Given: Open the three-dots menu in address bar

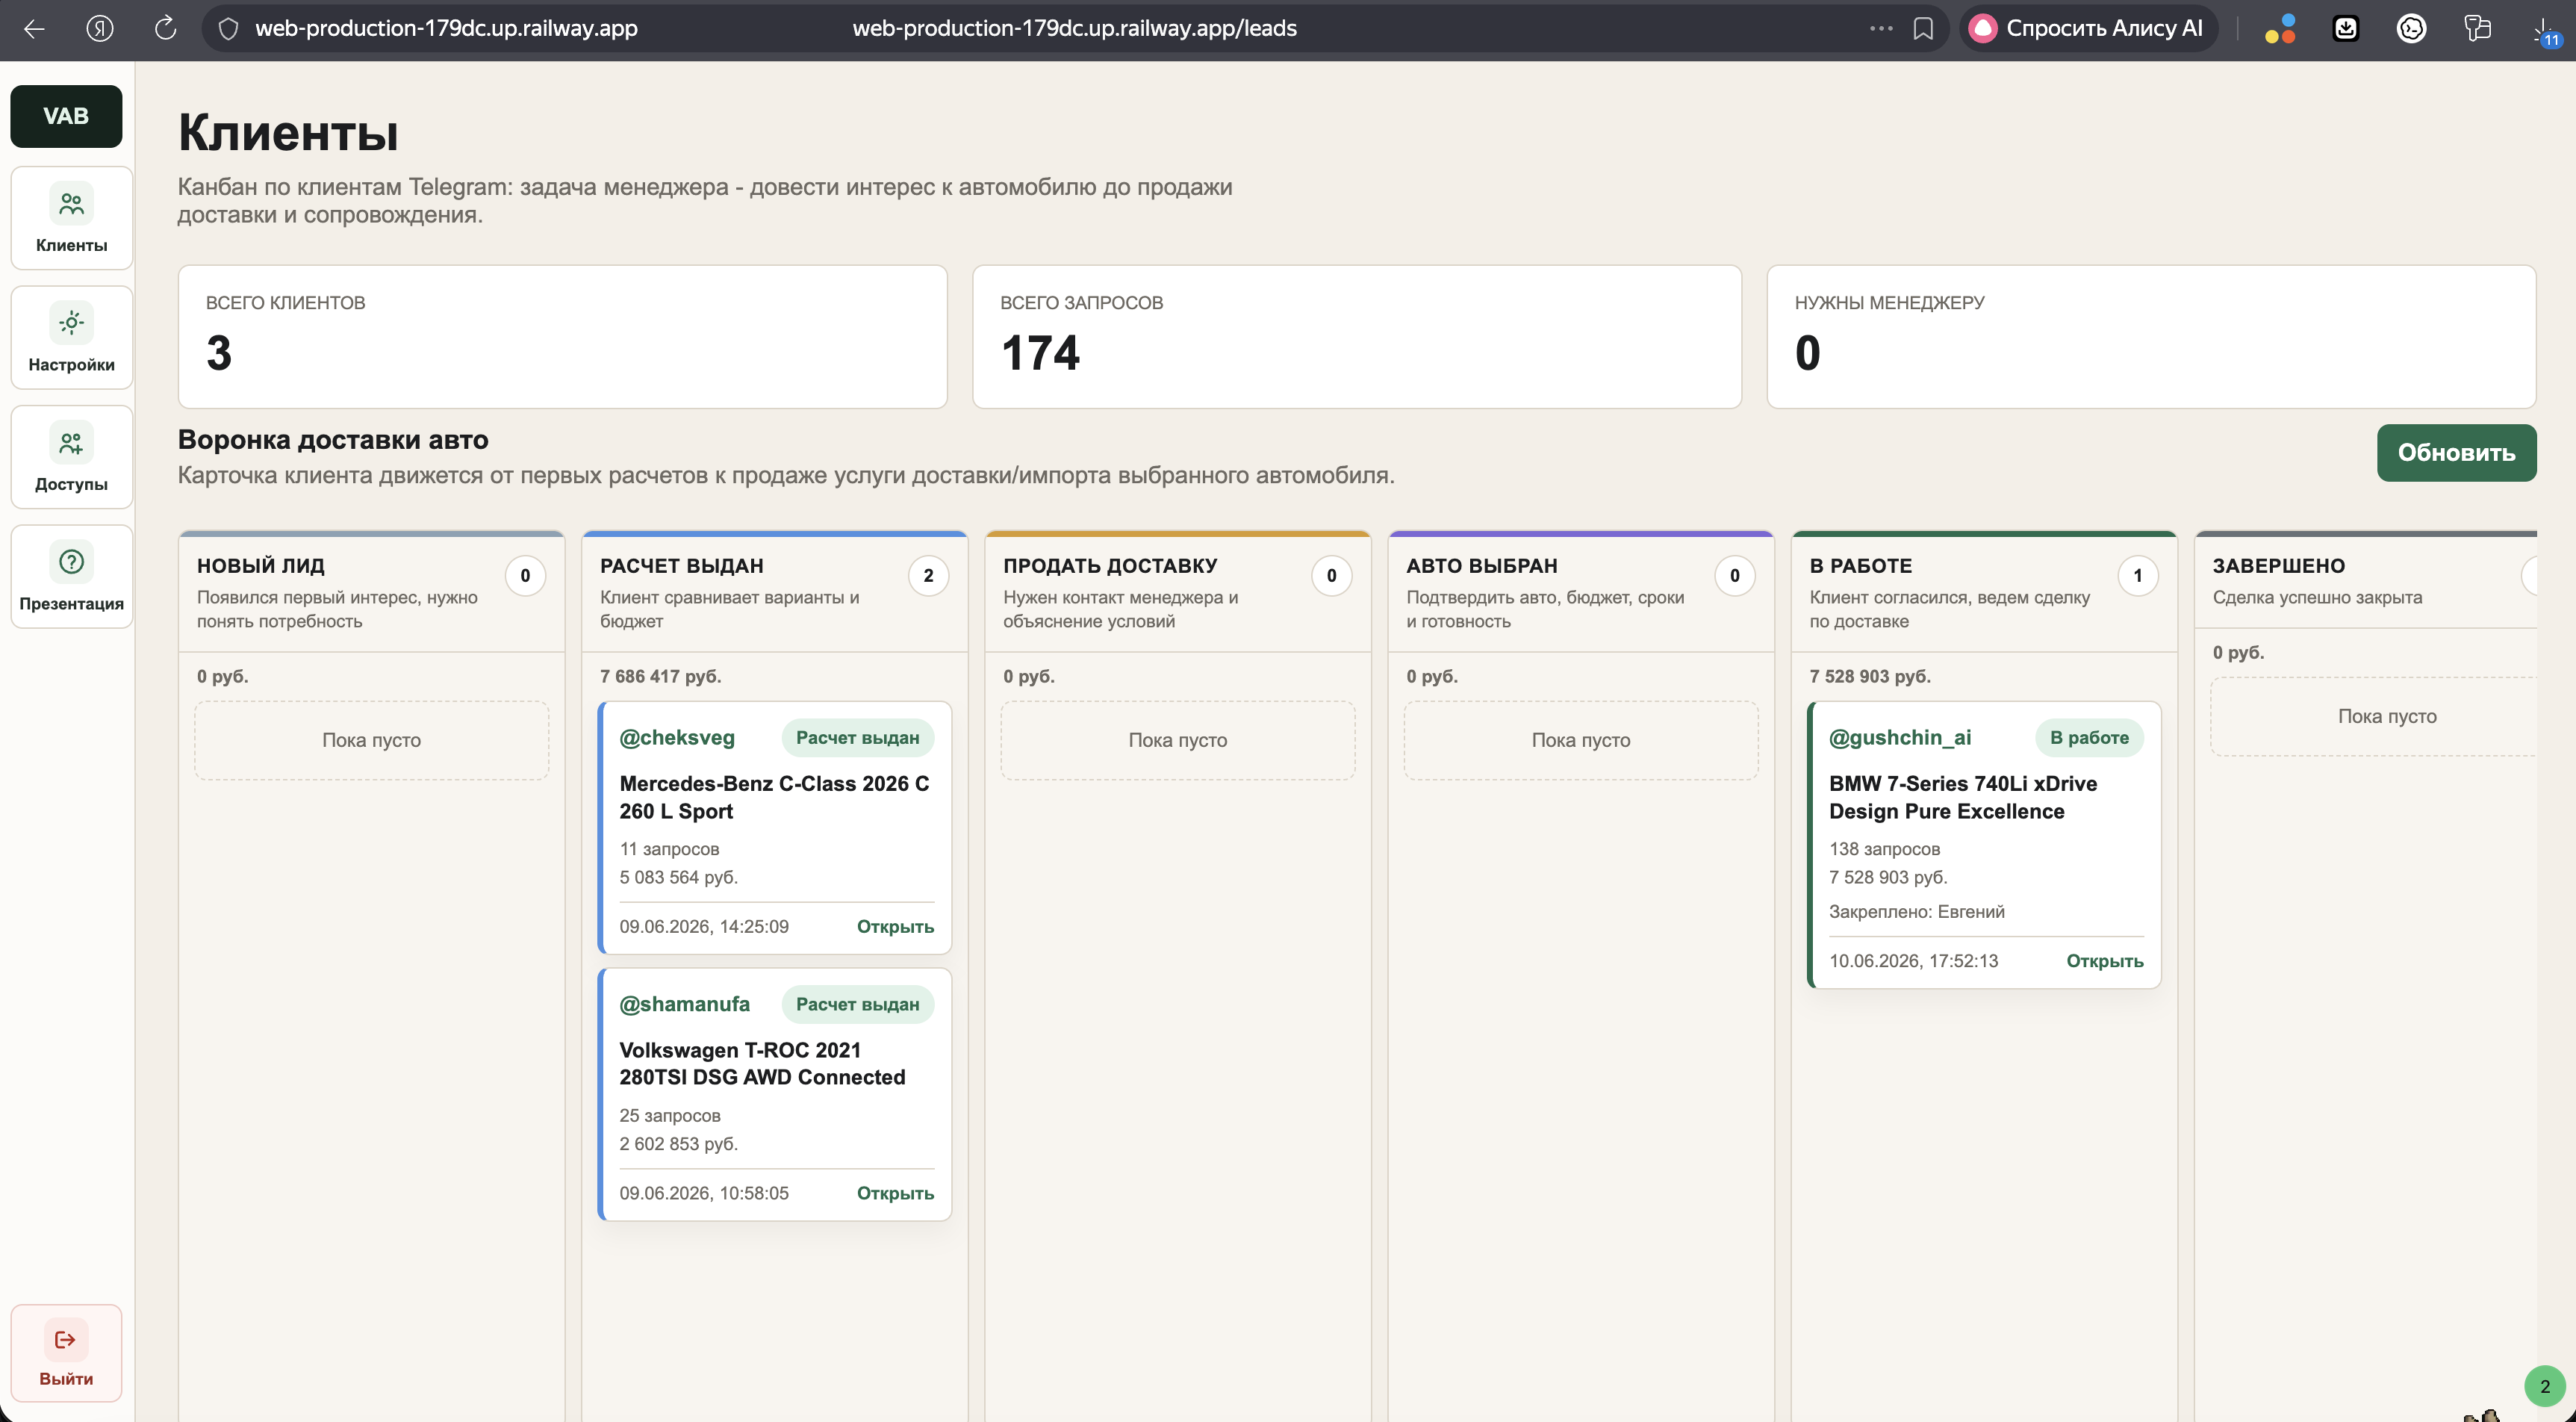Looking at the screenshot, I should click(x=1880, y=28).
